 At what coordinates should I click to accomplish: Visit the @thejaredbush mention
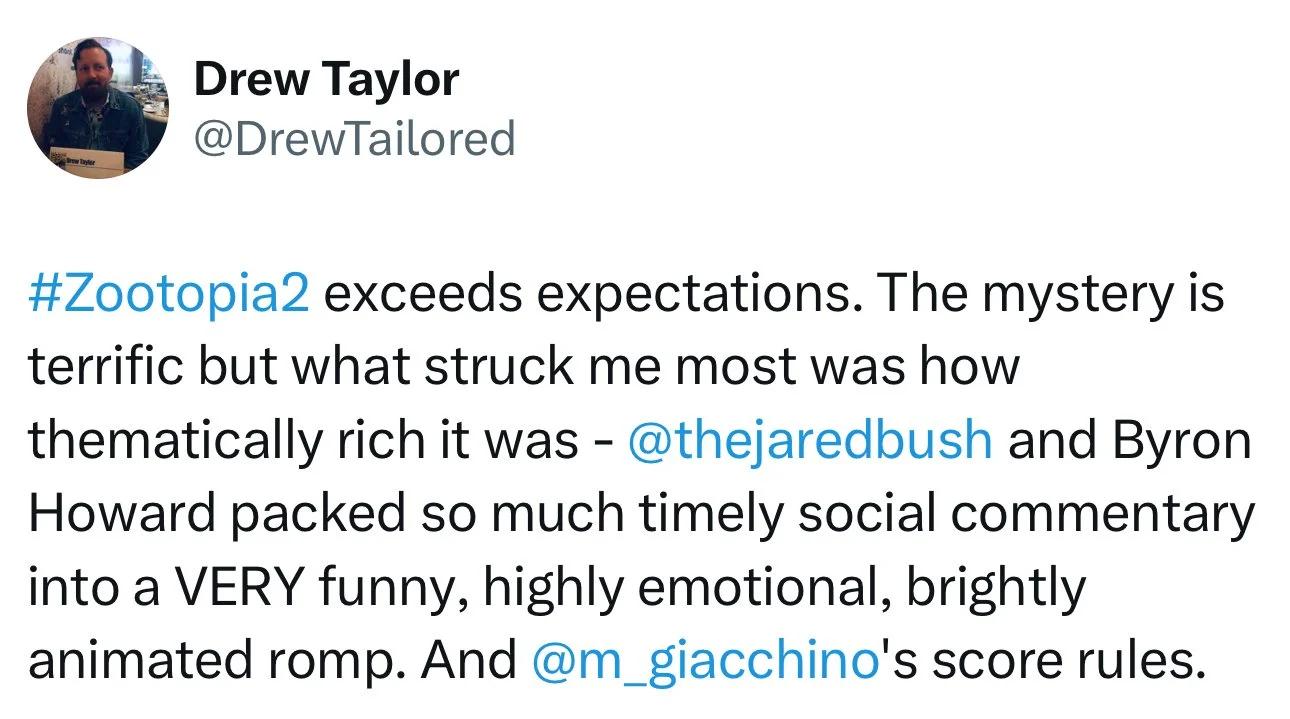[810, 441]
